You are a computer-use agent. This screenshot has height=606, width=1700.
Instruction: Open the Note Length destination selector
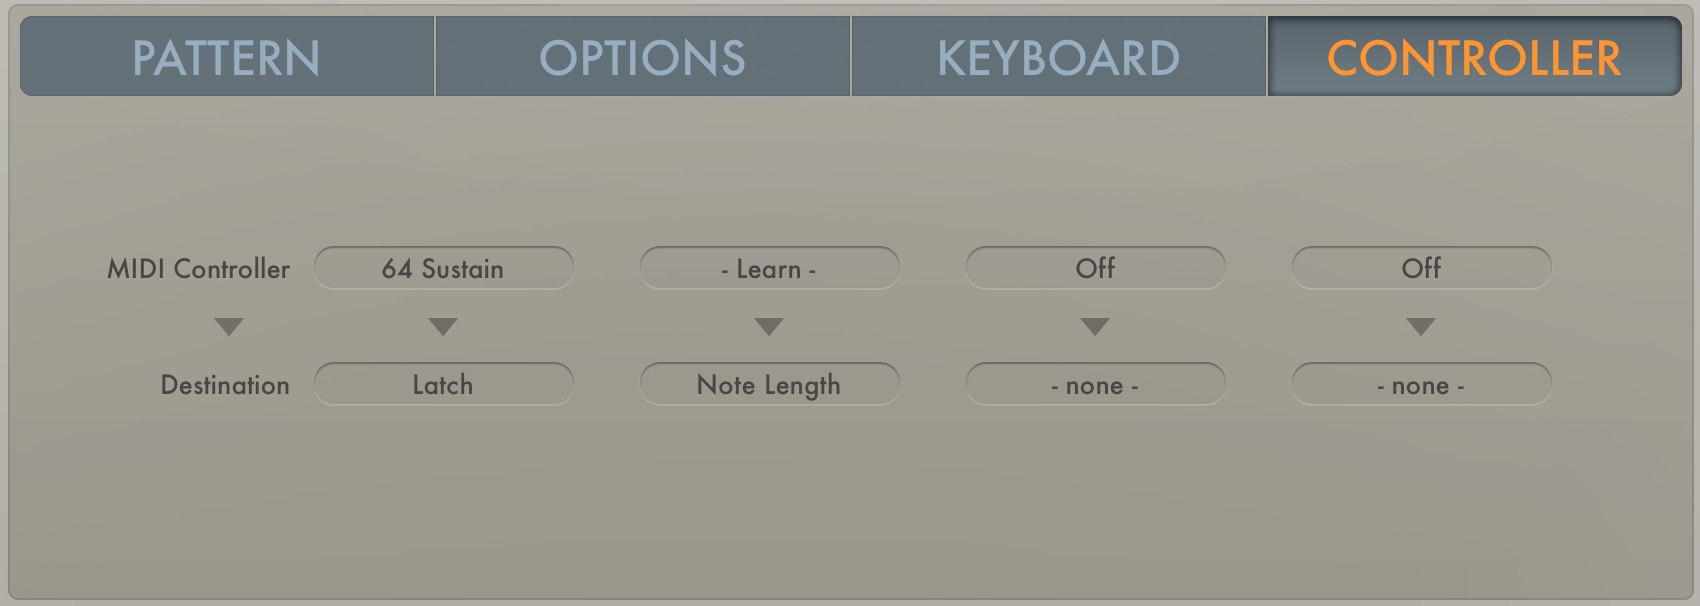(769, 384)
